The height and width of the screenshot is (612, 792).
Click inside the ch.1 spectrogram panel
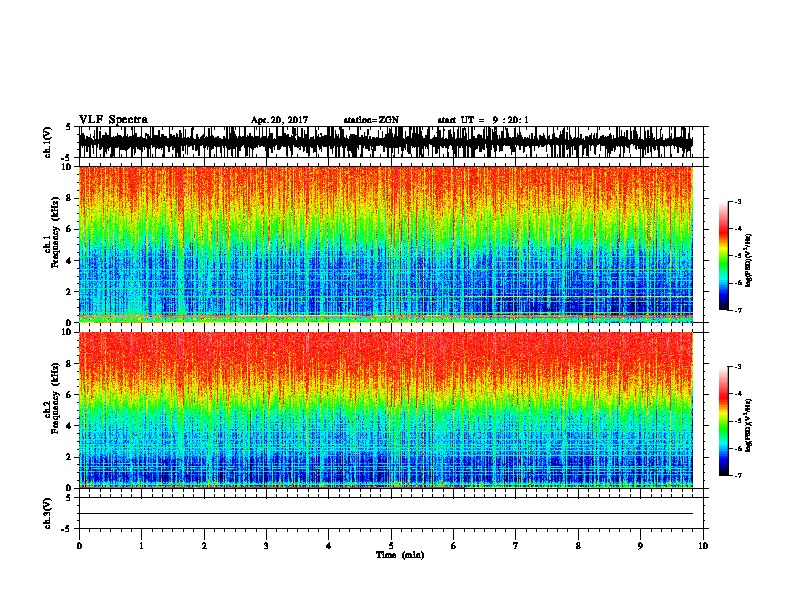pos(385,244)
